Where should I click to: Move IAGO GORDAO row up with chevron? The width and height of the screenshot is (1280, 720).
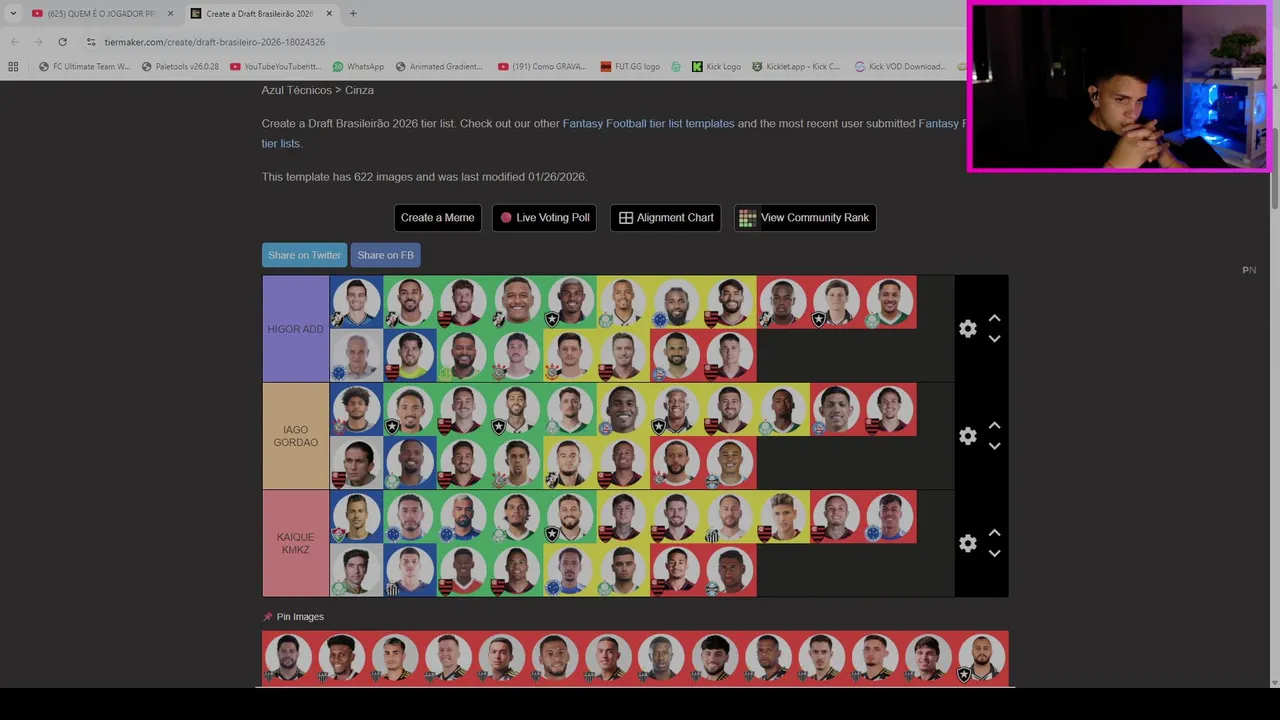(x=994, y=425)
